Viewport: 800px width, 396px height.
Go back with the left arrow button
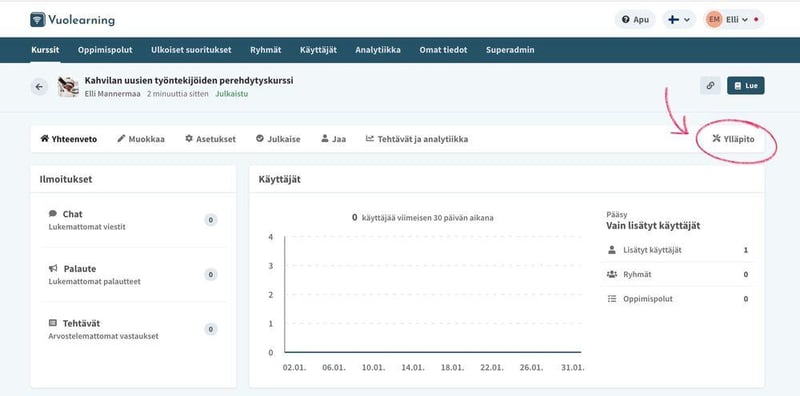click(39, 87)
